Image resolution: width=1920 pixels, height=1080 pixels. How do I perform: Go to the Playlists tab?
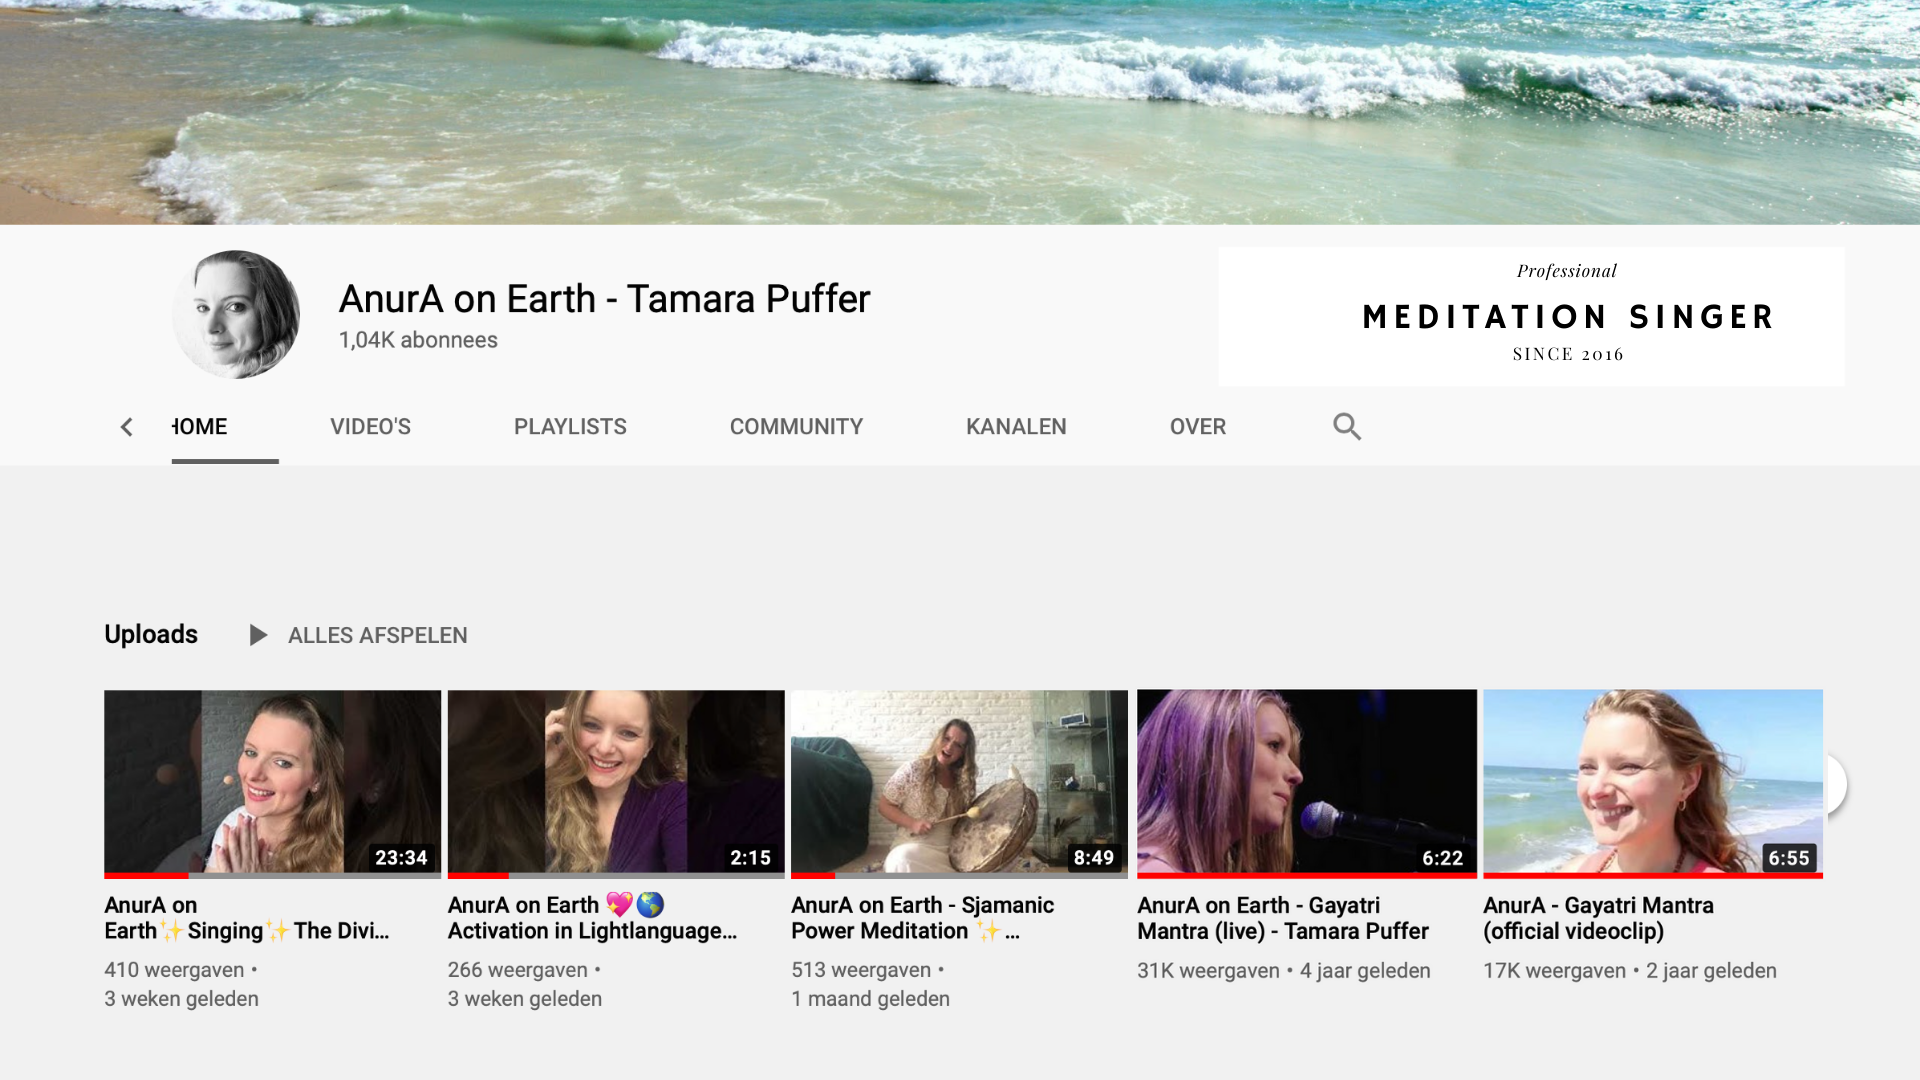tap(570, 427)
